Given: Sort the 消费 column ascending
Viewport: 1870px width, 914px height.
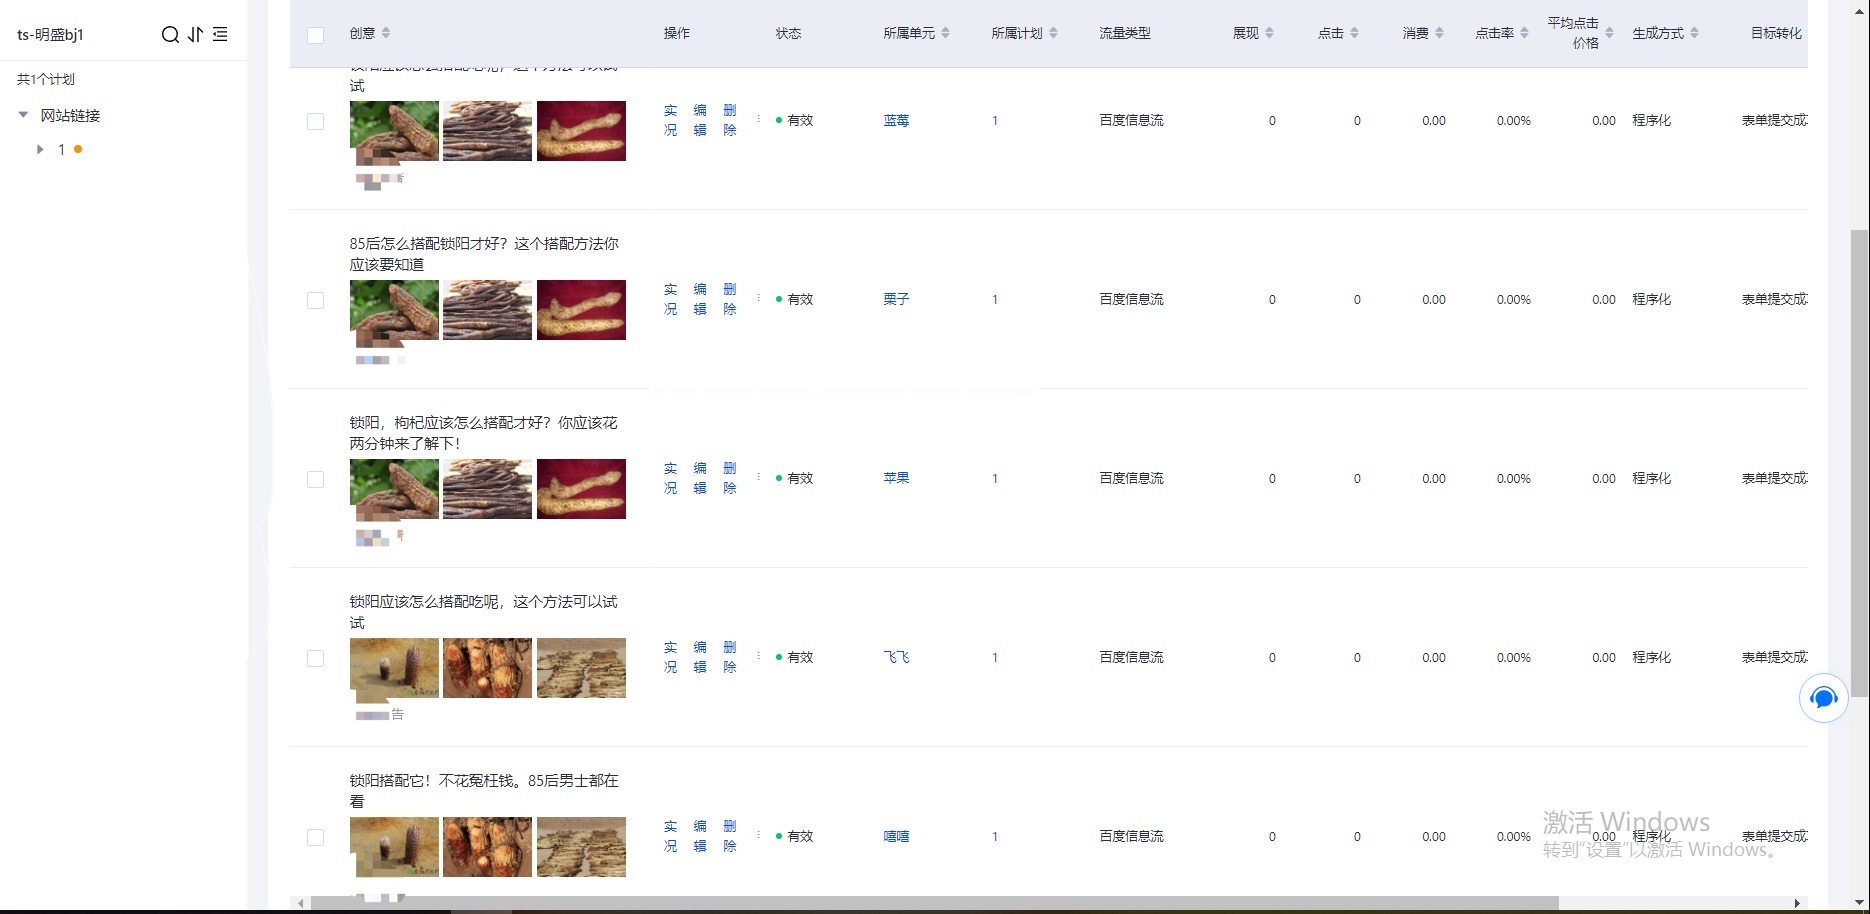Looking at the screenshot, I should [x=1440, y=32].
